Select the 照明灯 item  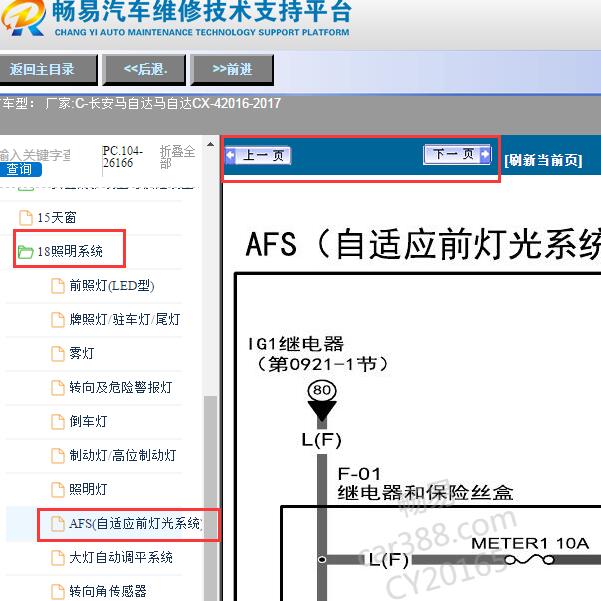pyautogui.click(x=88, y=489)
